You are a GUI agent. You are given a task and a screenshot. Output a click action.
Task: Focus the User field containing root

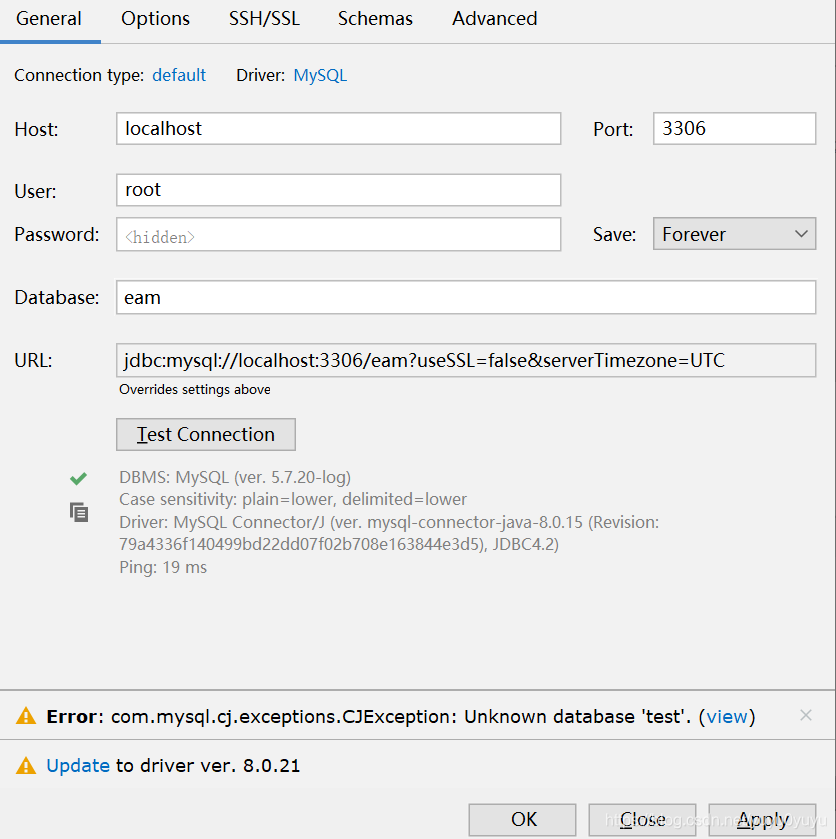click(338, 190)
